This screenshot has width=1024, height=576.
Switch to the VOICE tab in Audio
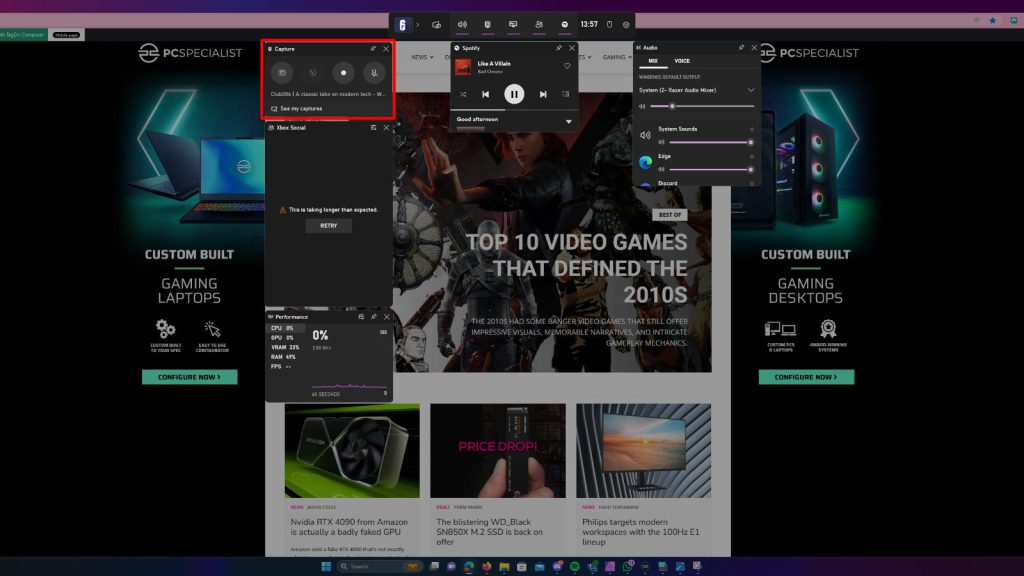tap(683, 60)
